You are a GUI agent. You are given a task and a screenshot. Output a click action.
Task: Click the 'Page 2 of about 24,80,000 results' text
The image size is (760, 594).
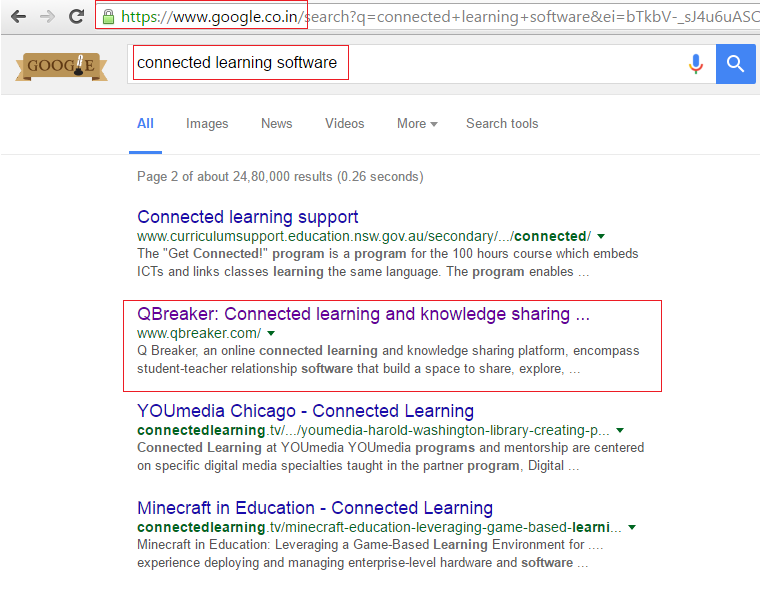(x=280, y=176)
